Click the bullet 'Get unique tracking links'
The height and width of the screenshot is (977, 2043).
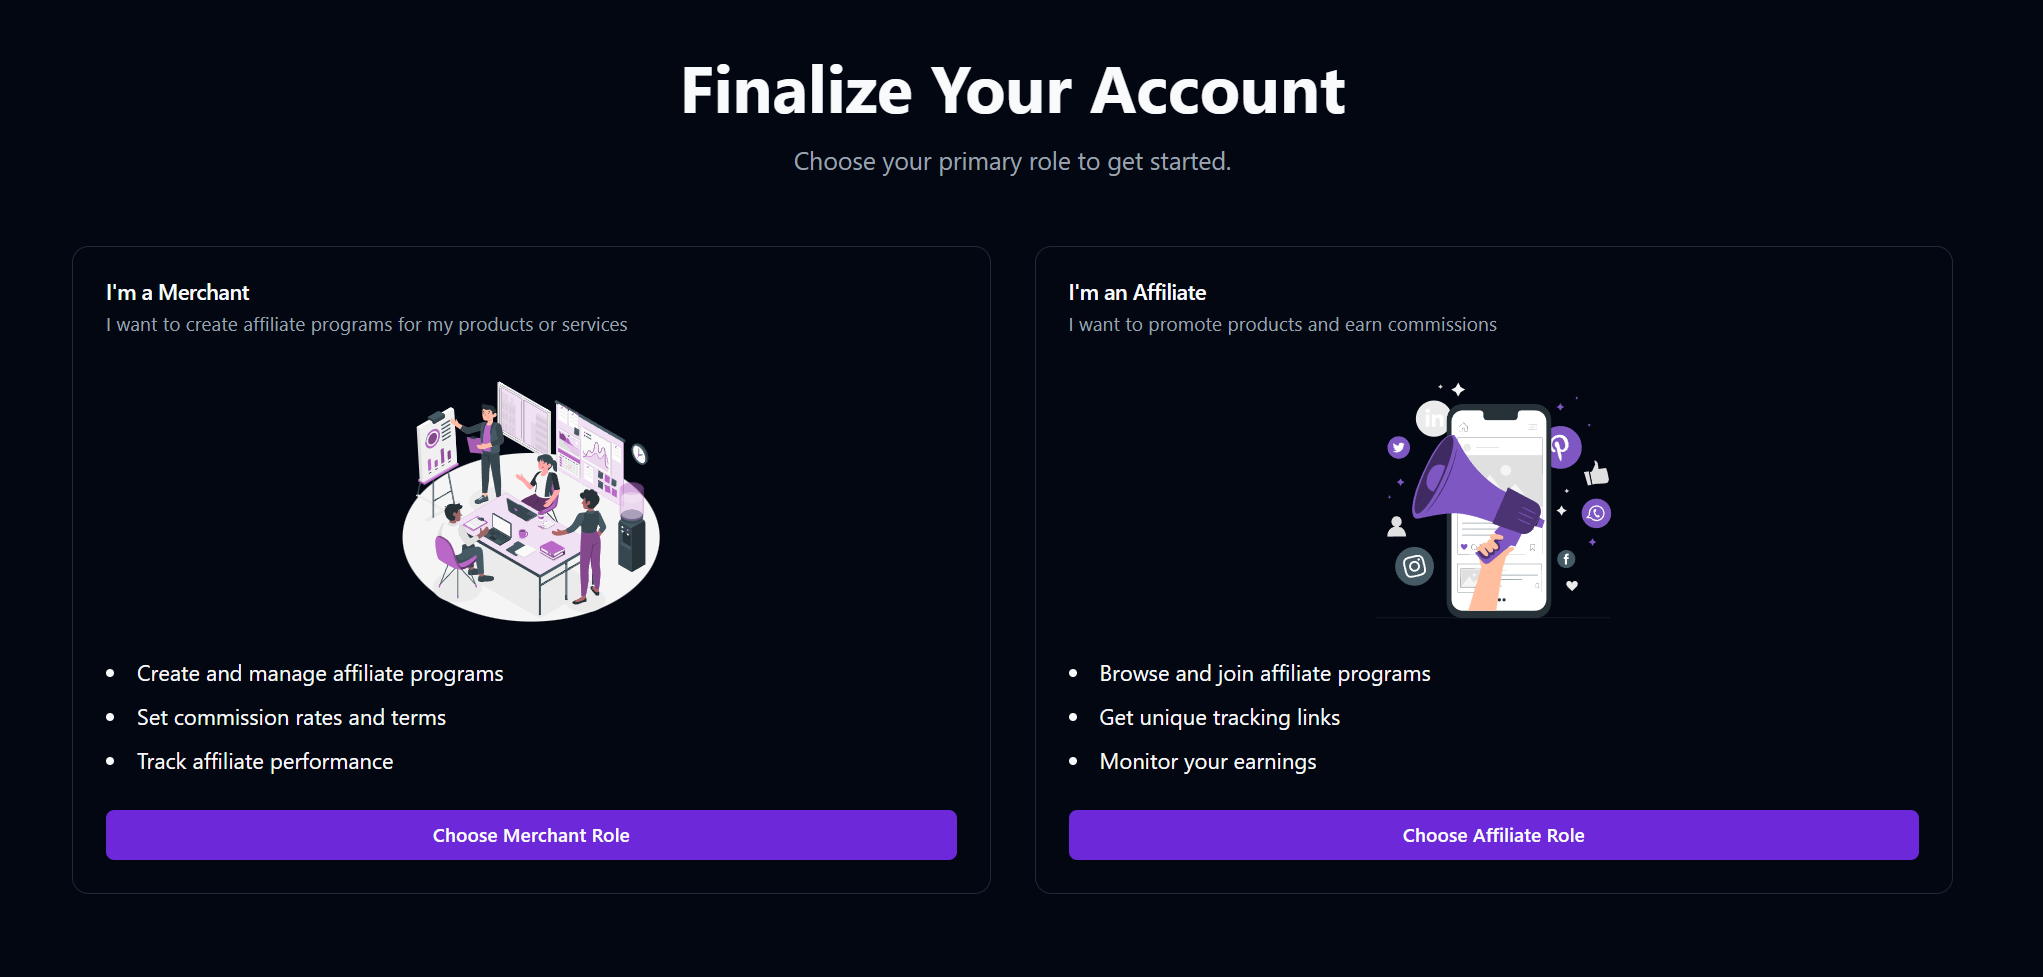[1220, 717]
